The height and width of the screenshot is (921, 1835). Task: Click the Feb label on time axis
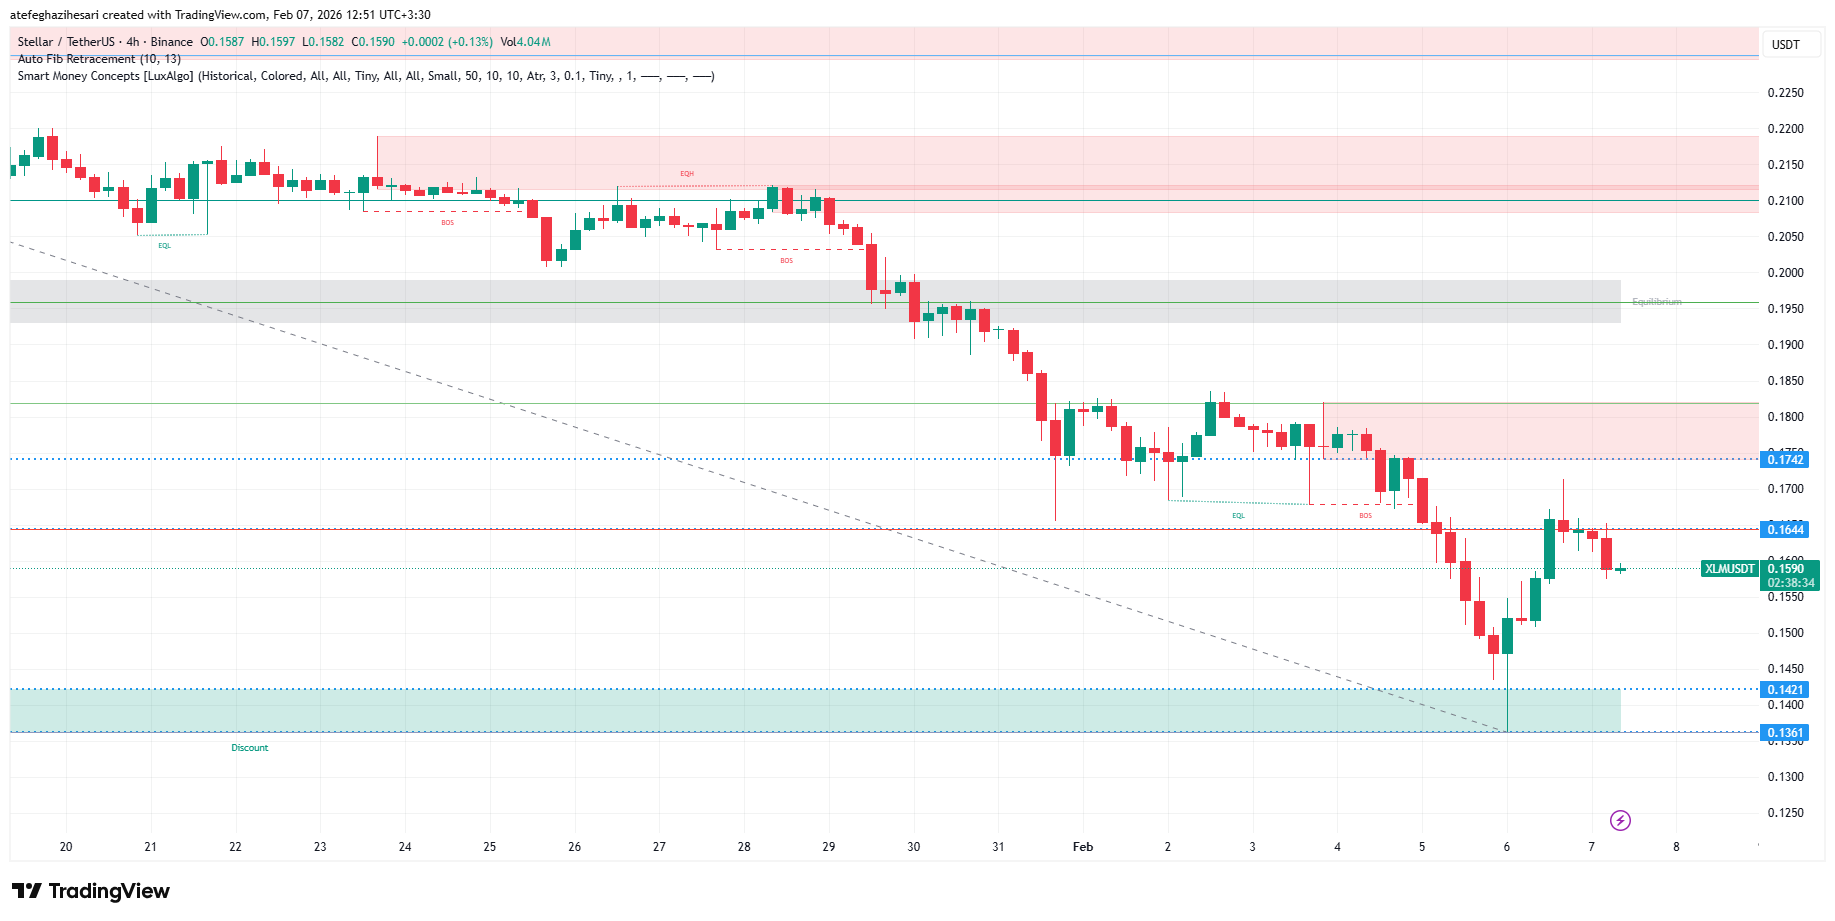(x=1083, y=847)
